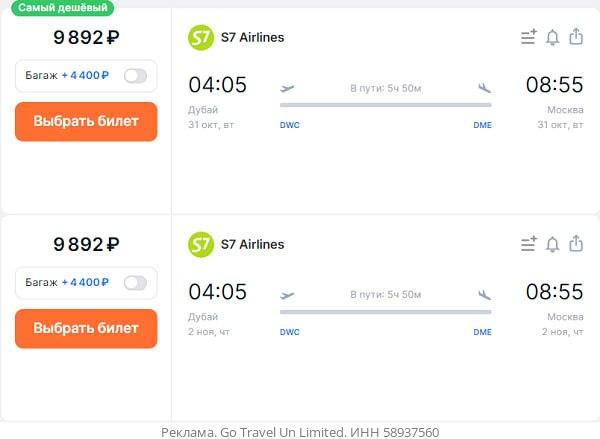600x439 pixels.
Task: Click the add-to-compare icon on the first ticket
Action: pyautogui.click(x=529, y=38)
